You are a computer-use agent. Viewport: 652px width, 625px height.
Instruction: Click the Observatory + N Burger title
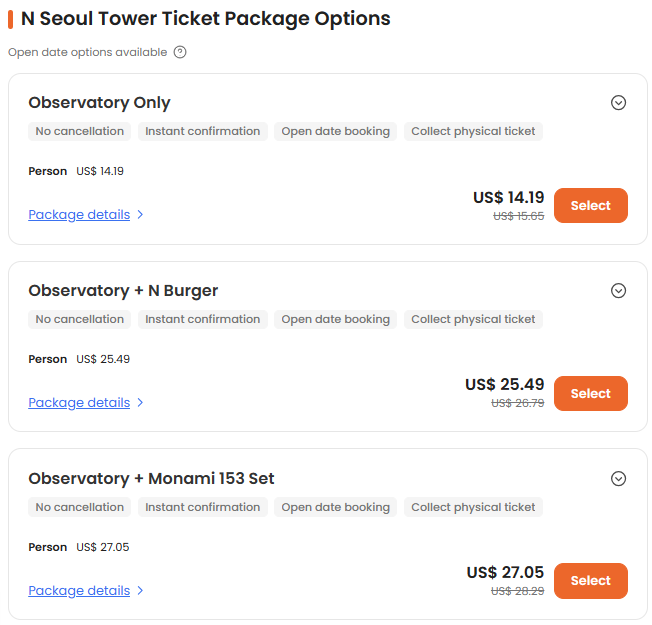pos(123,290)
